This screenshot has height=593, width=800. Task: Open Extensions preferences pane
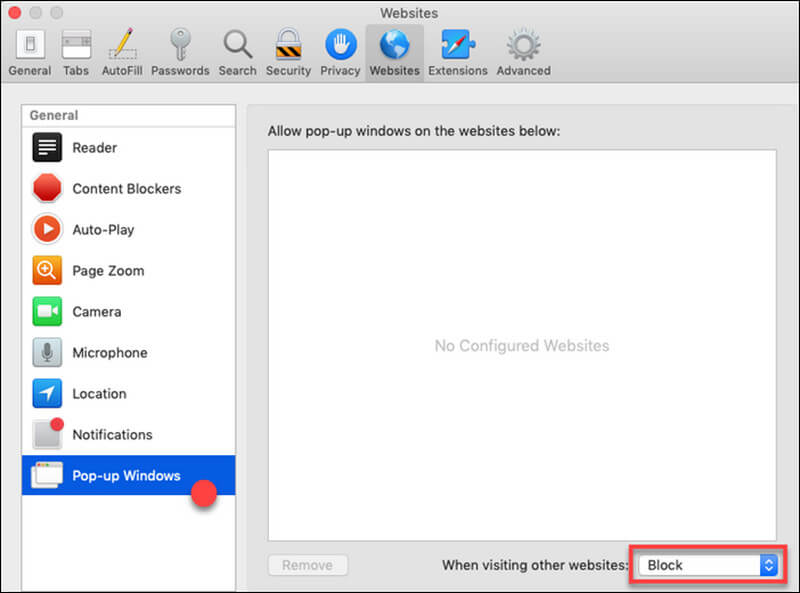pyautogui.click(x=457, y=52)
